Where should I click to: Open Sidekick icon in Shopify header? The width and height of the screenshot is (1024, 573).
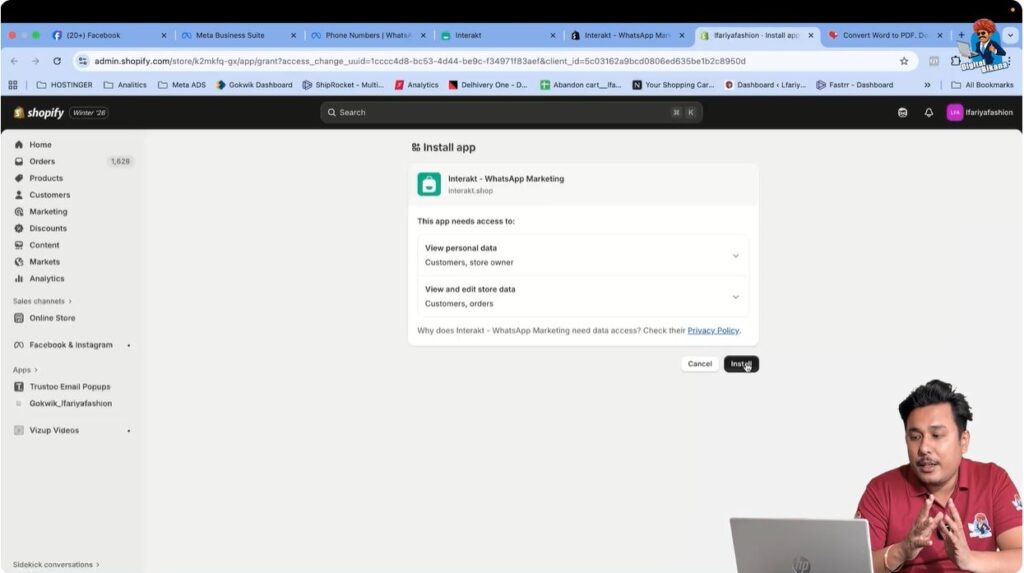click(902, 112)
